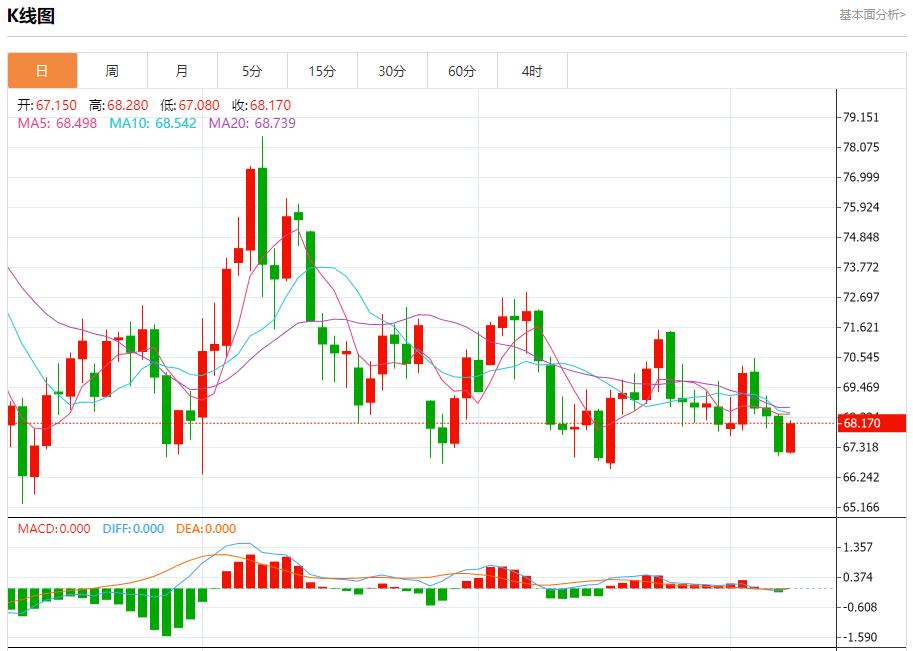Select the 30分 interval tab
This screenshot has width=913, height=651.
point(392,71)
